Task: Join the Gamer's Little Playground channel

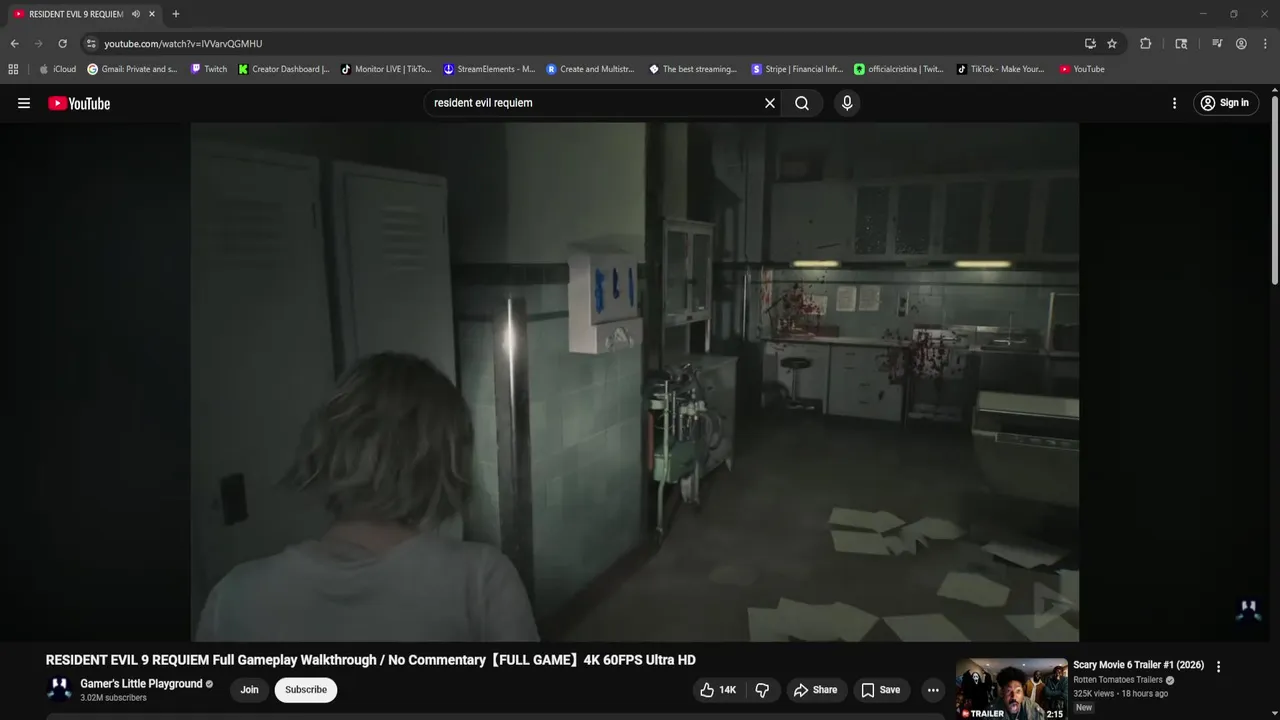Action: click(249, 690)
